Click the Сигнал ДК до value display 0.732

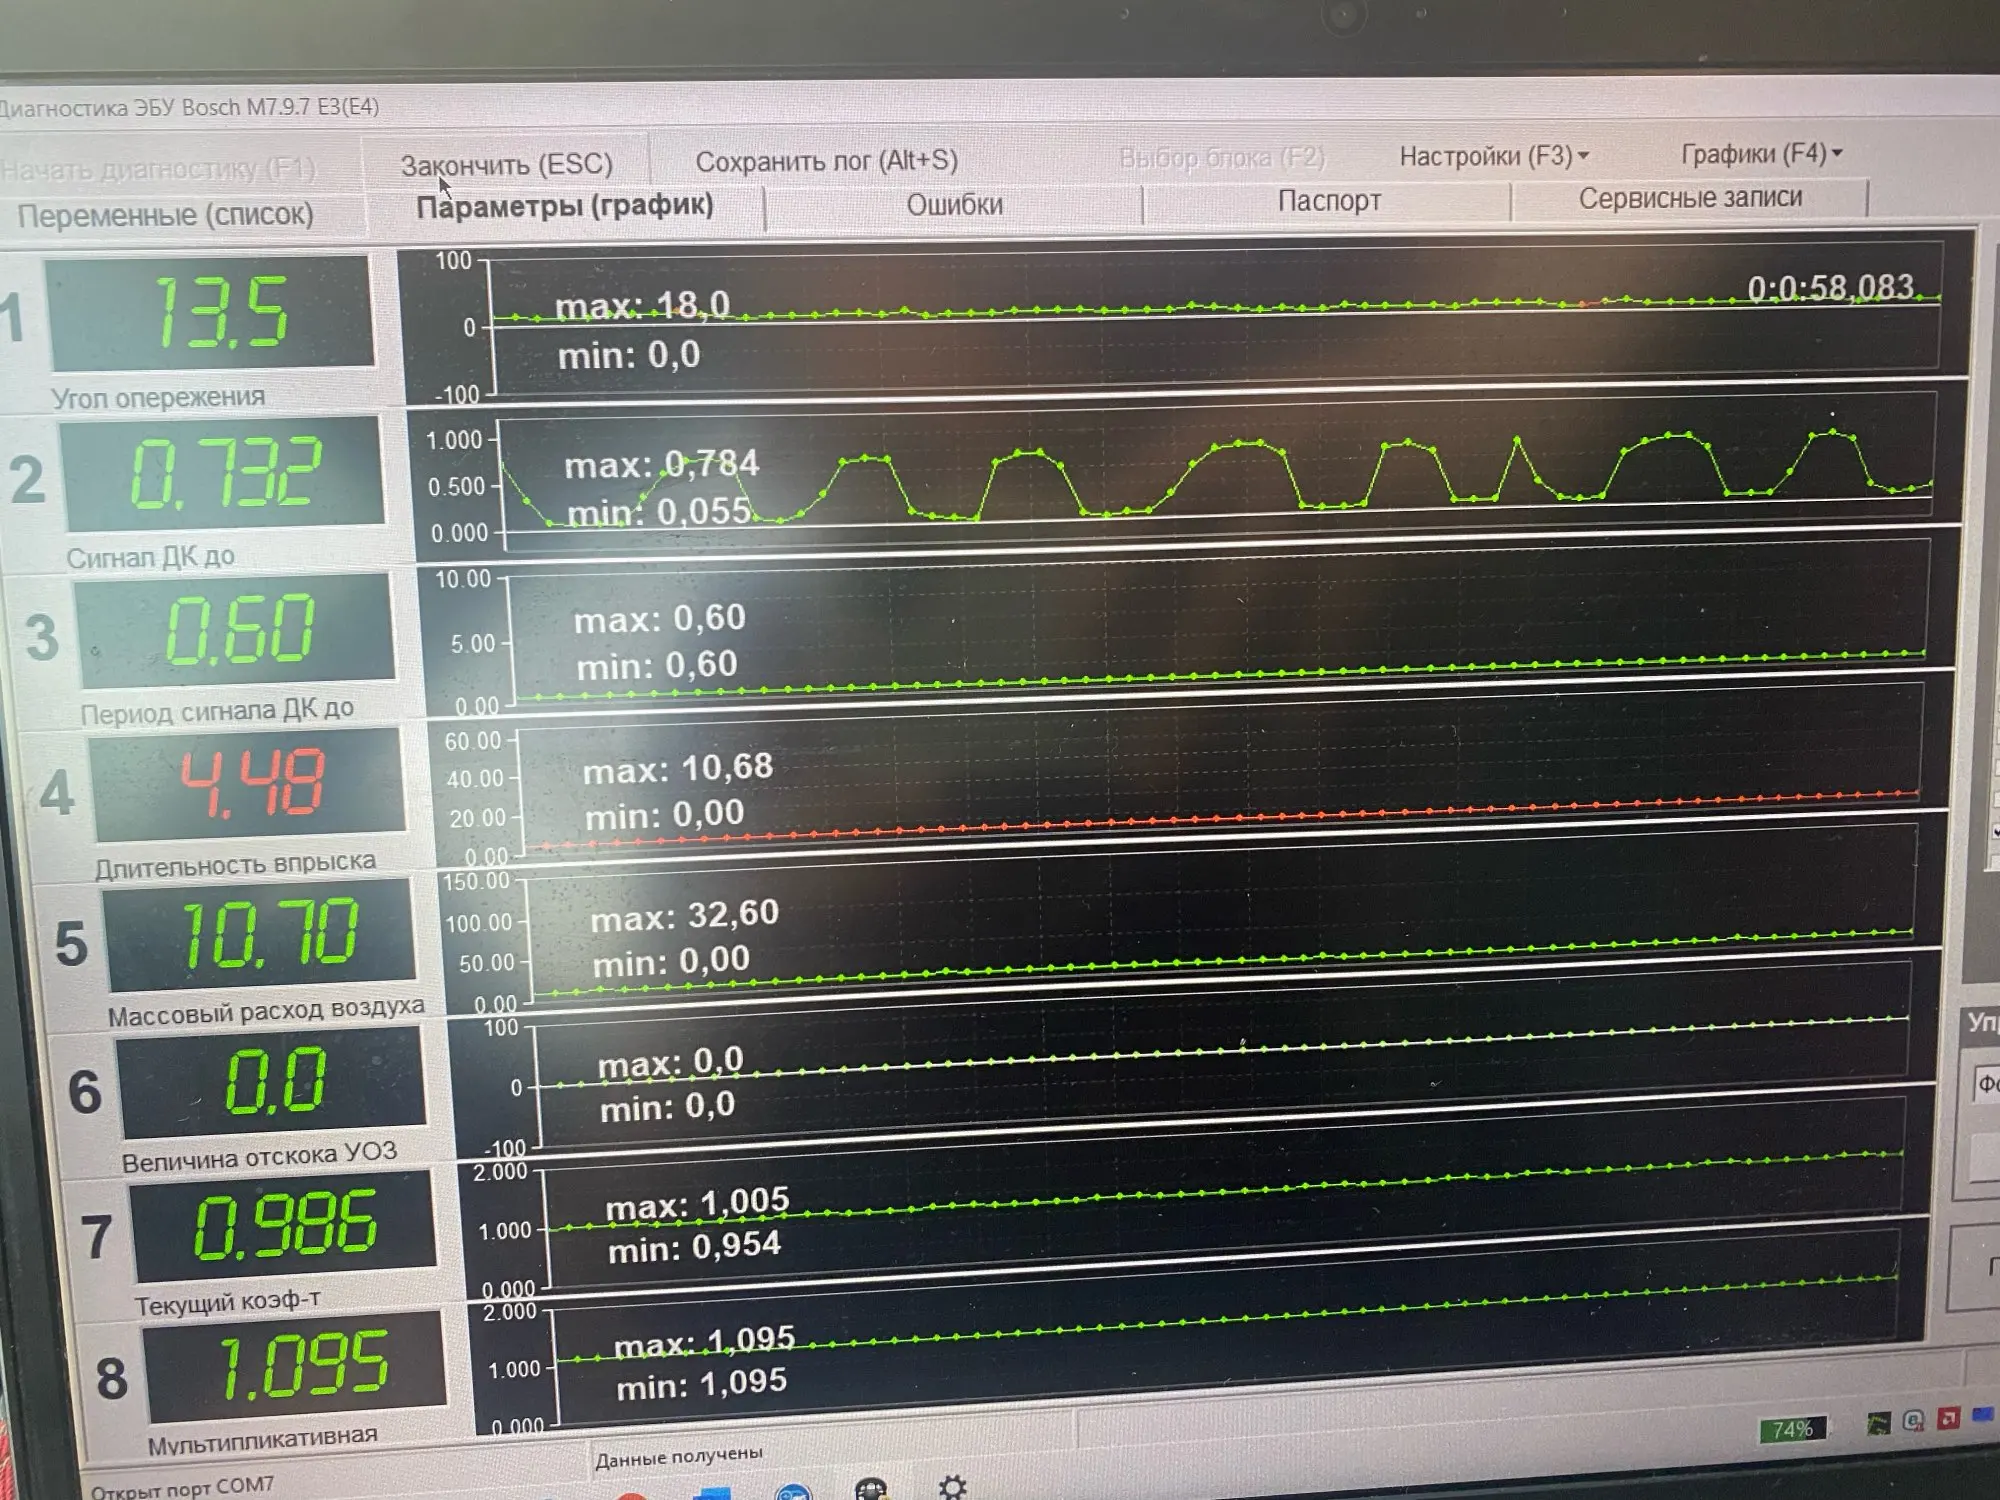click(226, 474)
